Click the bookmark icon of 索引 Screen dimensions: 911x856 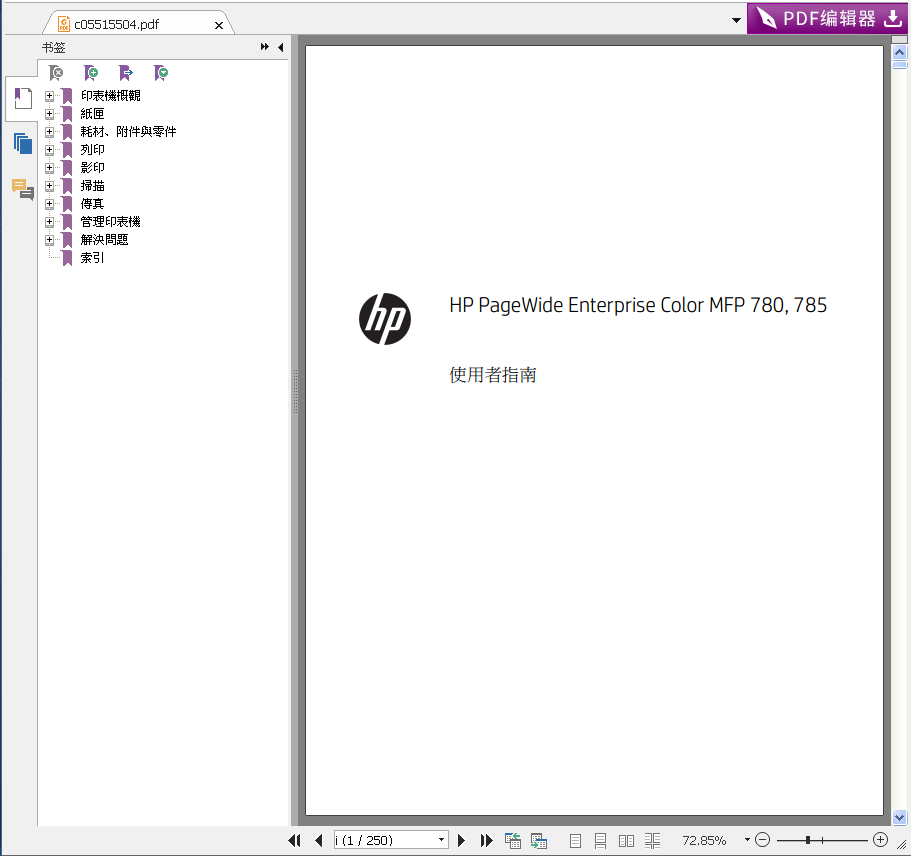[67, 257]
